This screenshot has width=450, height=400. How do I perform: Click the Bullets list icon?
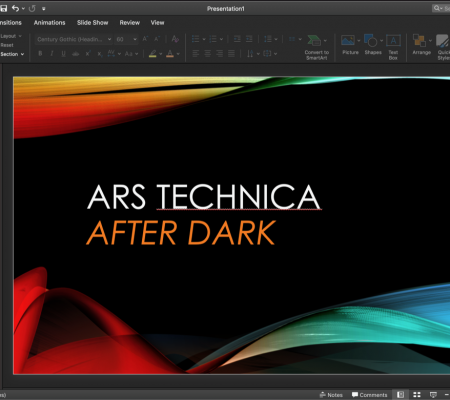pos(195,39)
